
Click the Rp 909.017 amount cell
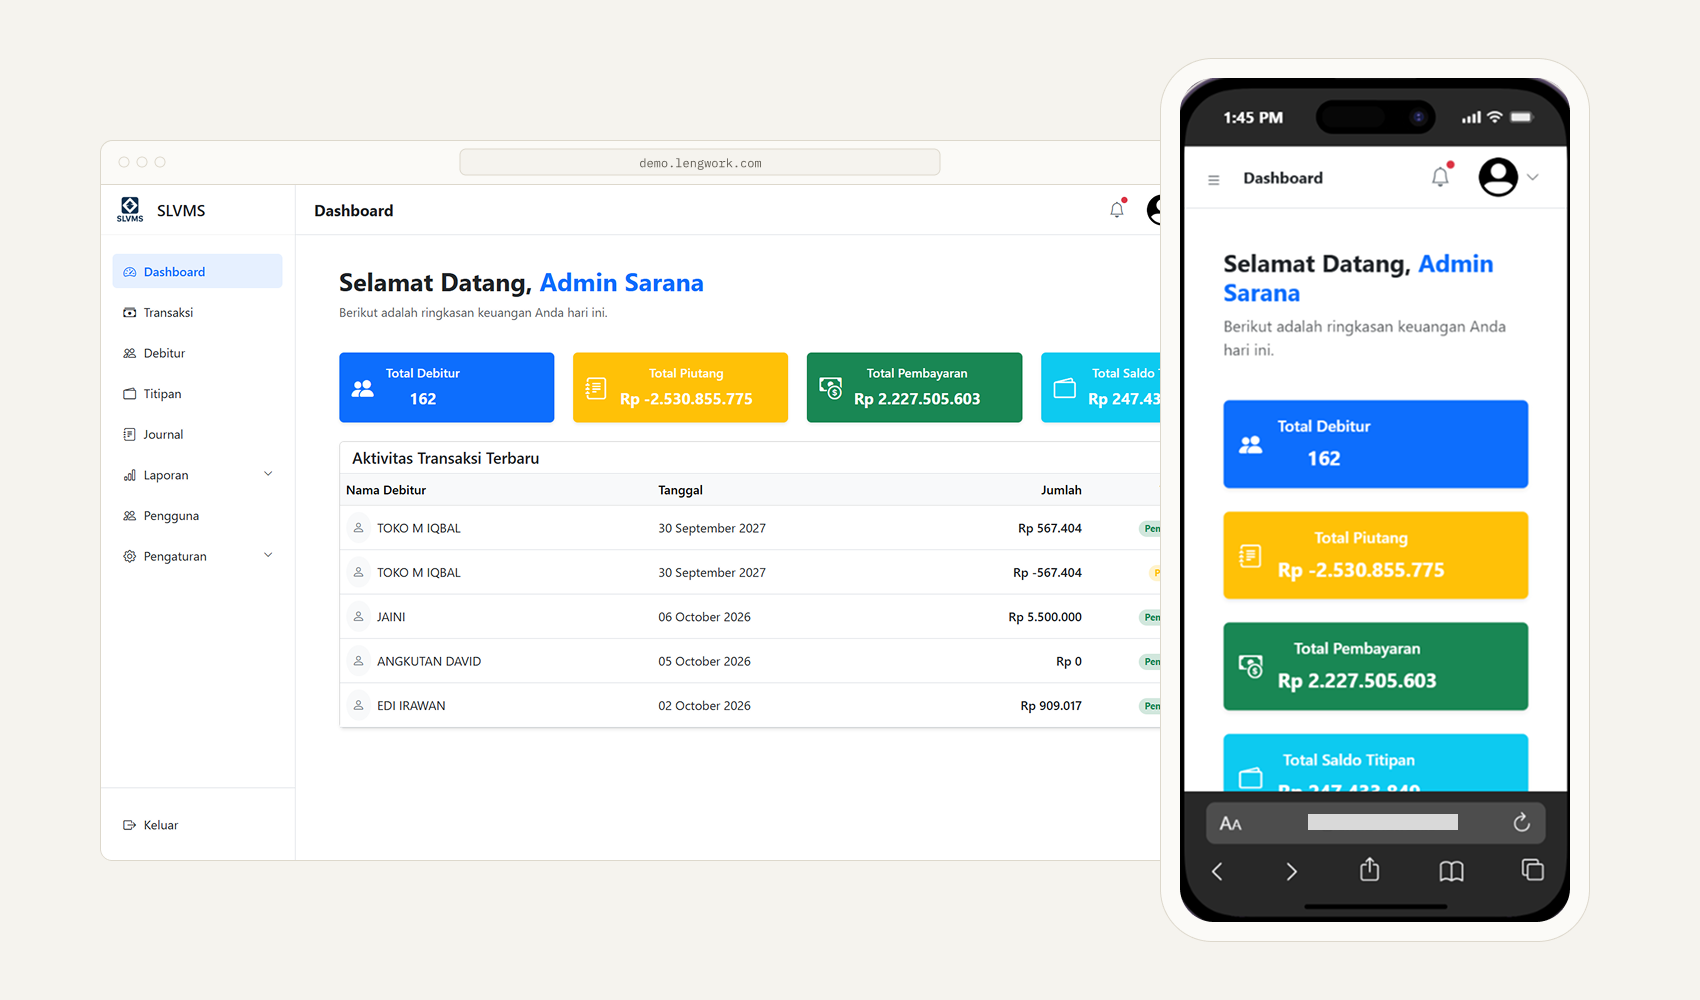pos(1051,706)
